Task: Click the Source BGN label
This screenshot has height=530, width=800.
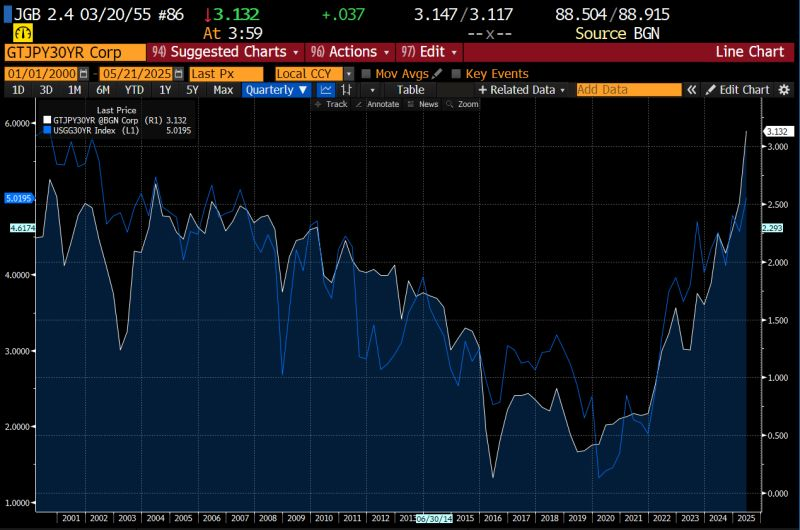Action: [617, 34]
